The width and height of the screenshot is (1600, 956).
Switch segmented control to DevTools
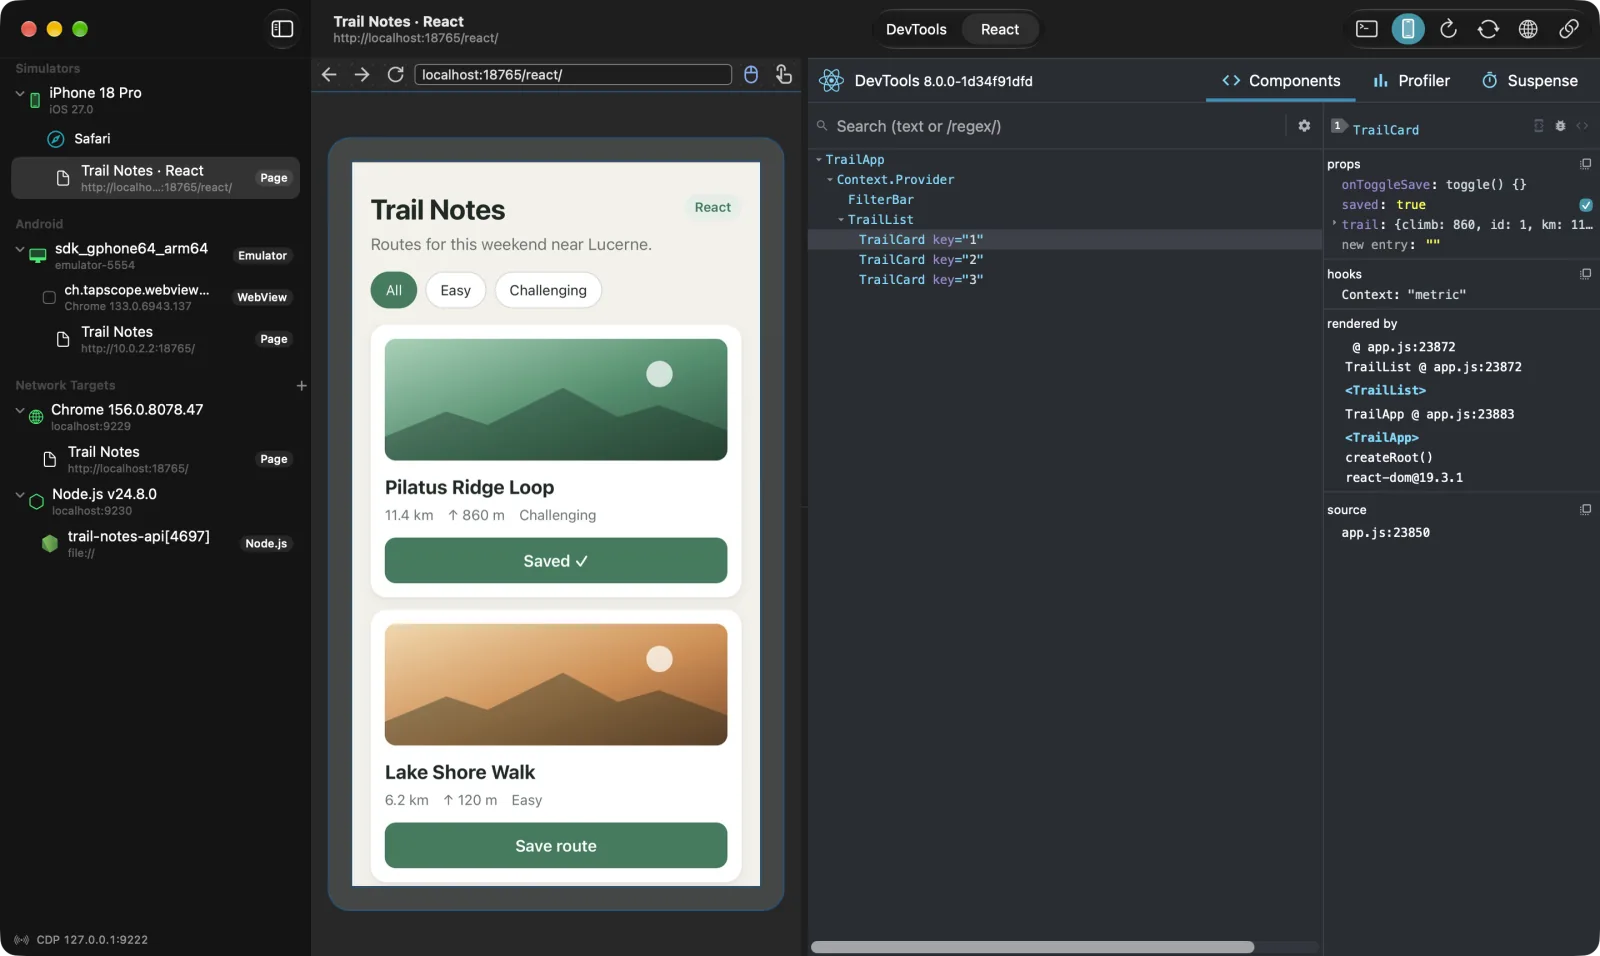coord(916,29)
